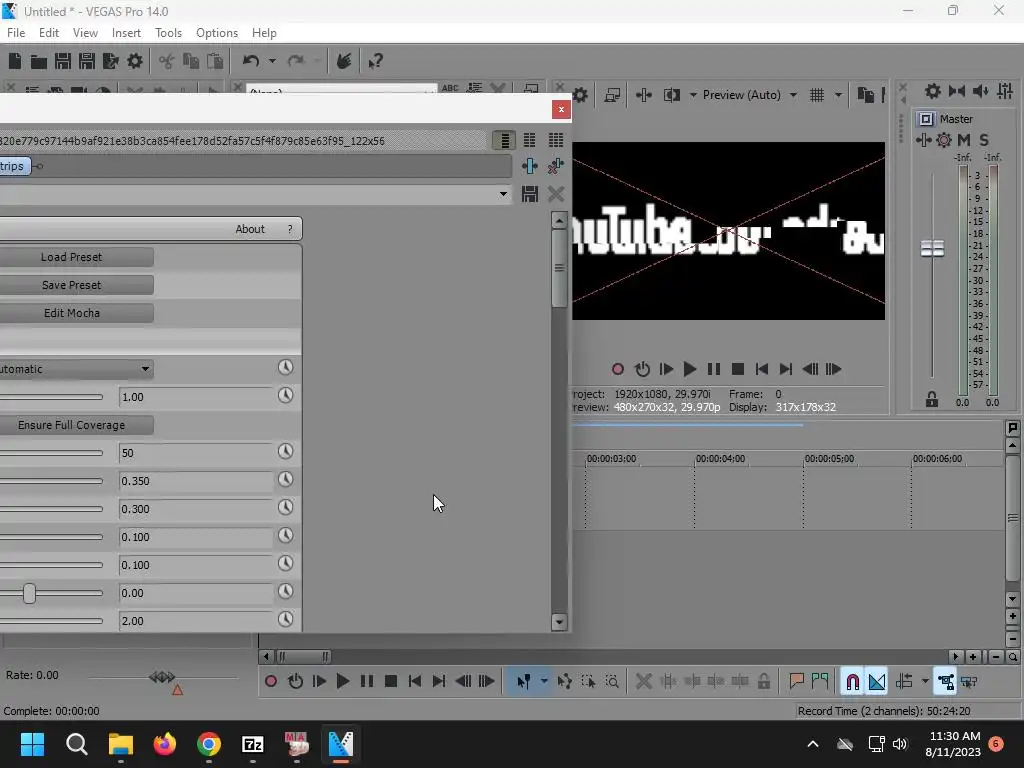The width and height of the screenshot is (1024, 768).
Task: Remove the selected plug-in from the chain
Action: [556, 167]
